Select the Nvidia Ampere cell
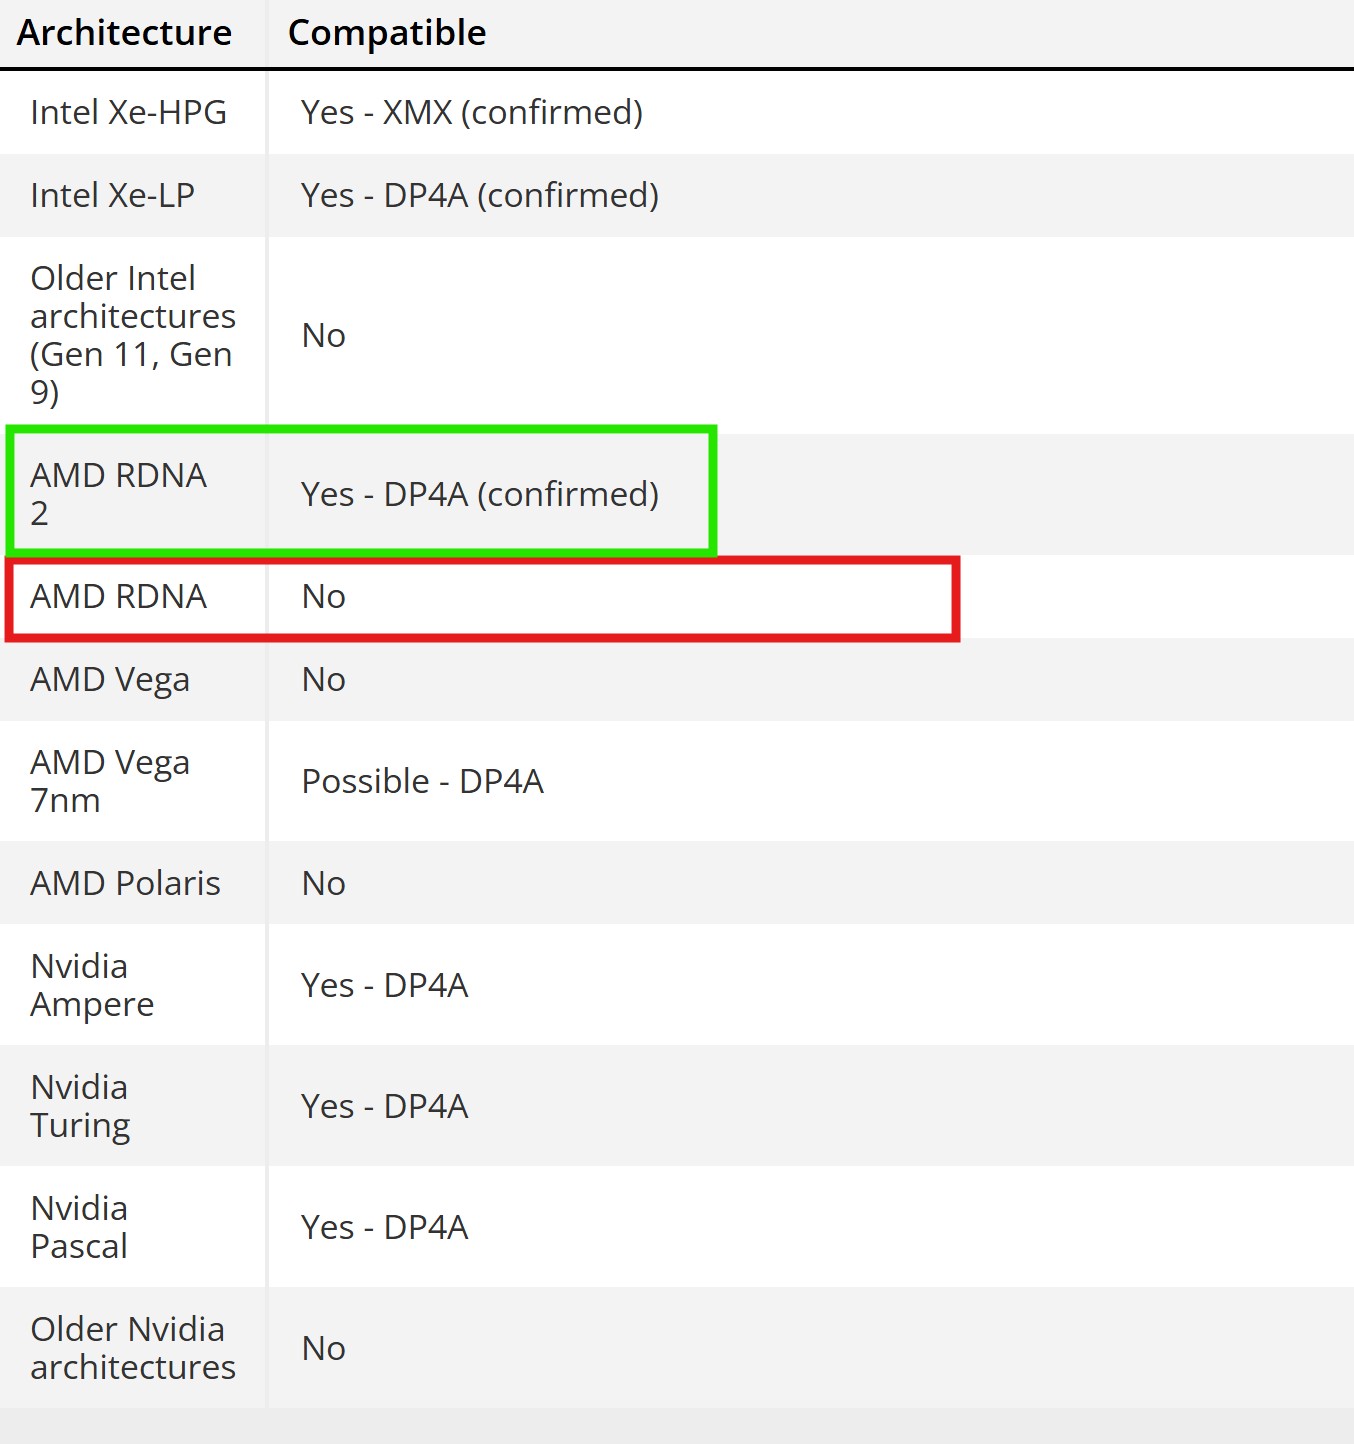 click(92, 985)
